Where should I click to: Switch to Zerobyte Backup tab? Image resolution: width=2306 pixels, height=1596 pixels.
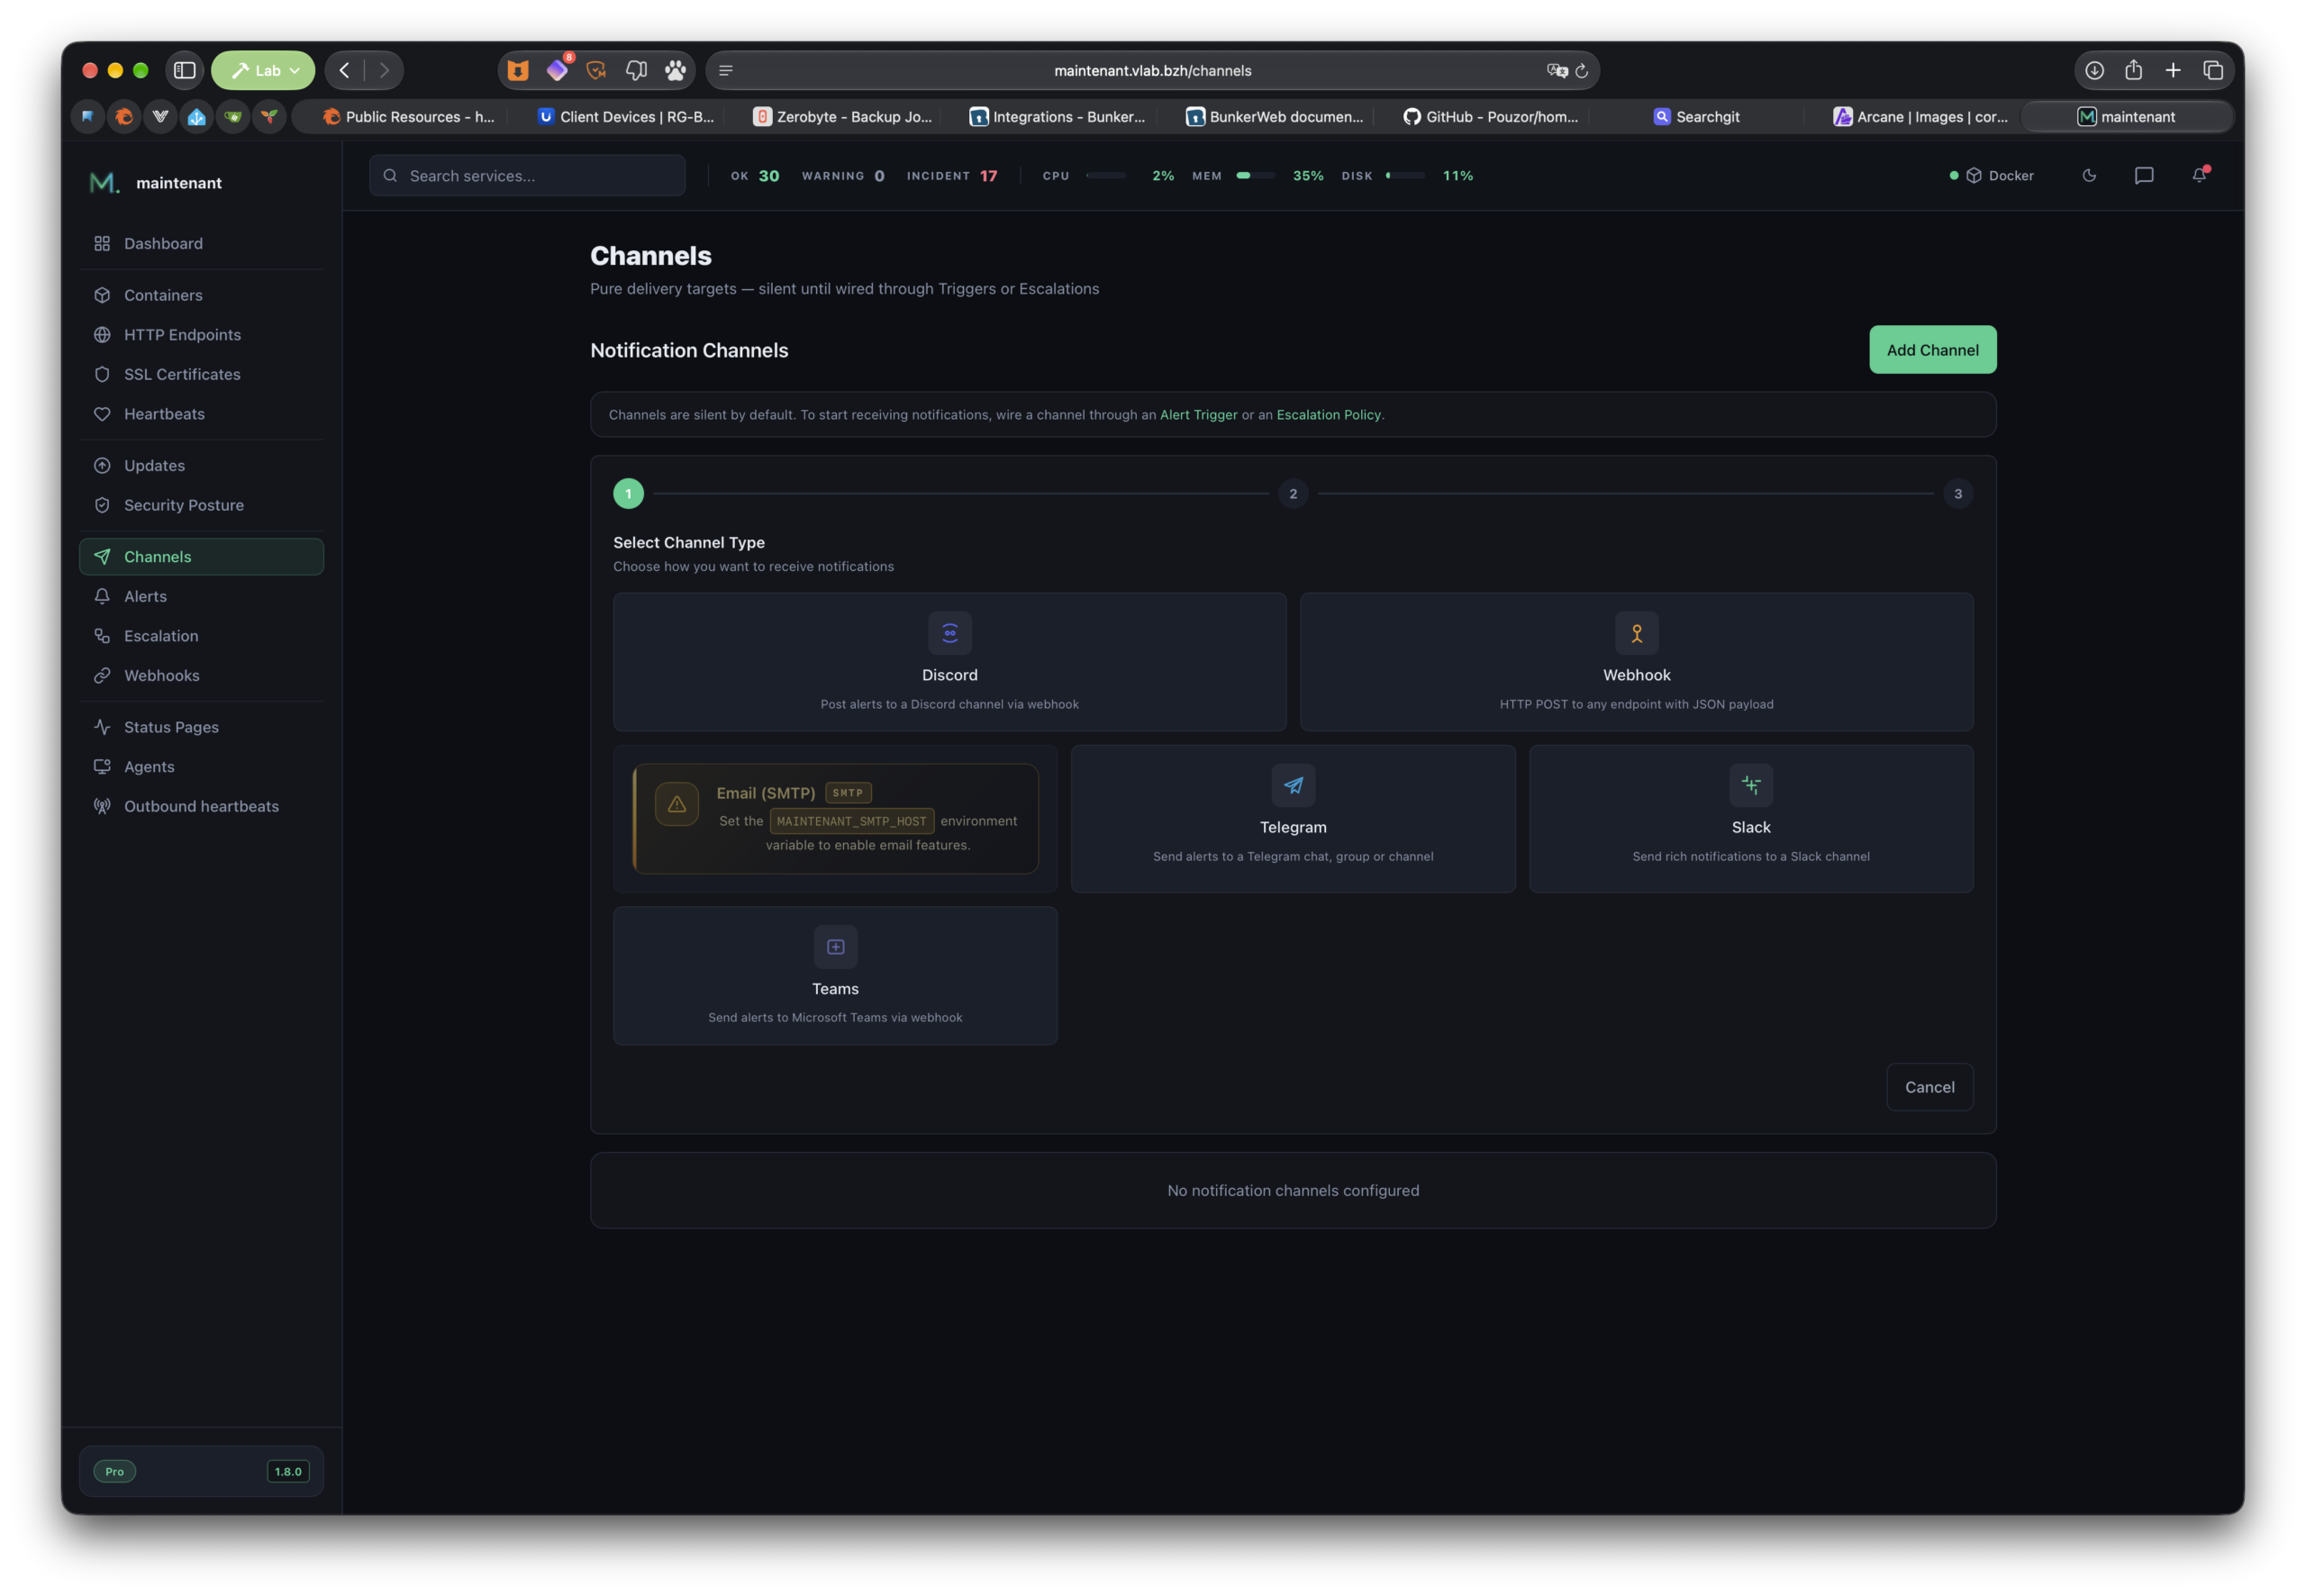click(x=842, y=117)
